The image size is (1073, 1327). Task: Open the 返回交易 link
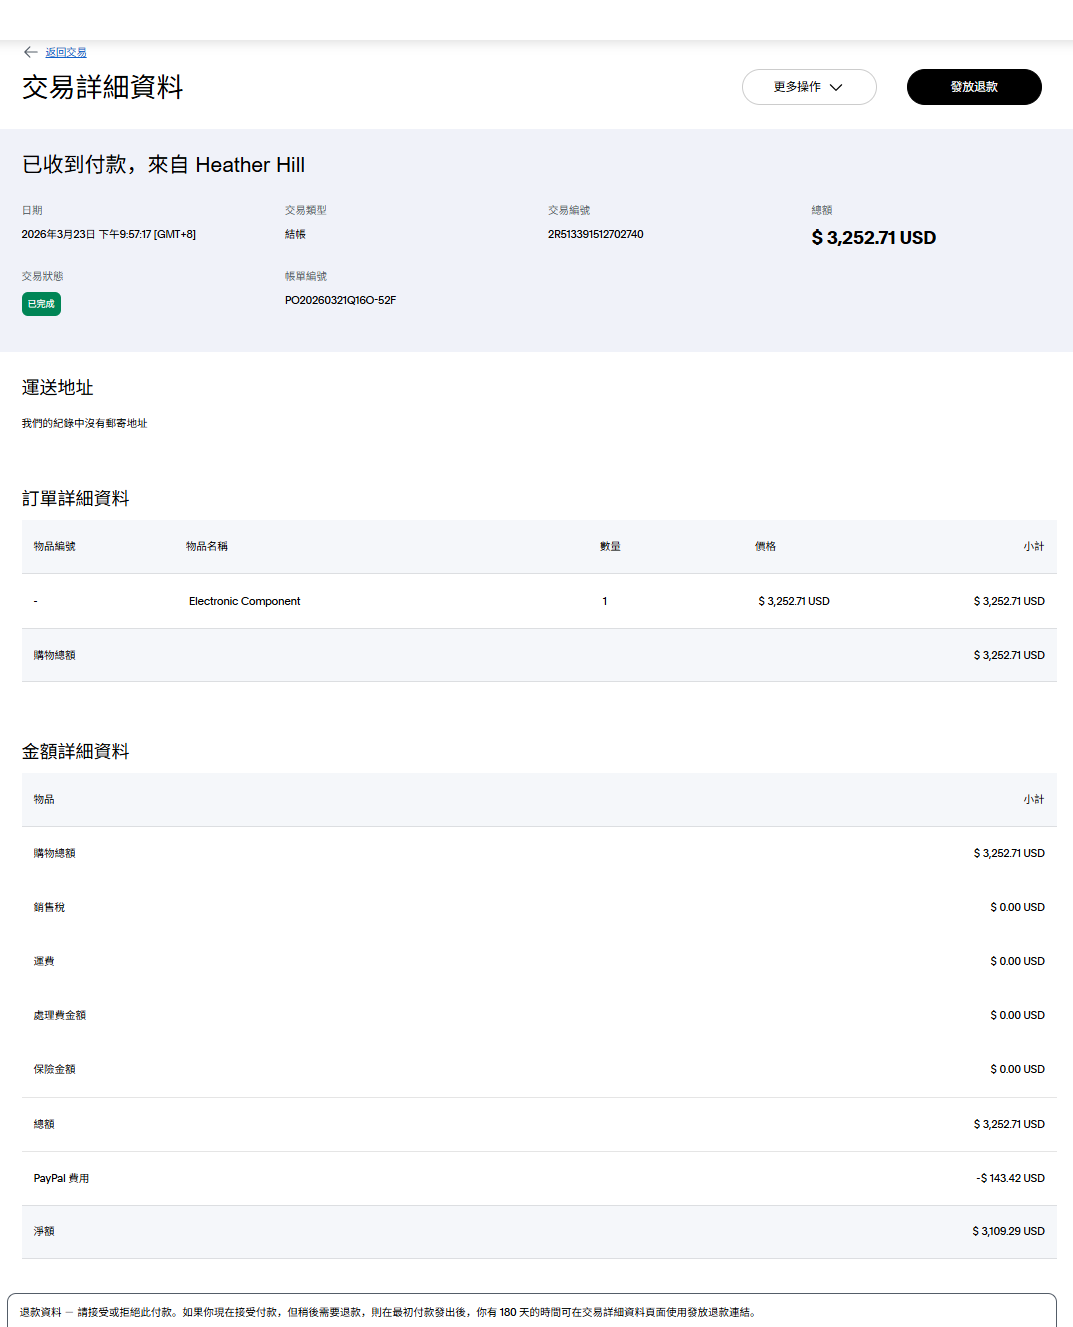click(x=66, y=52)
